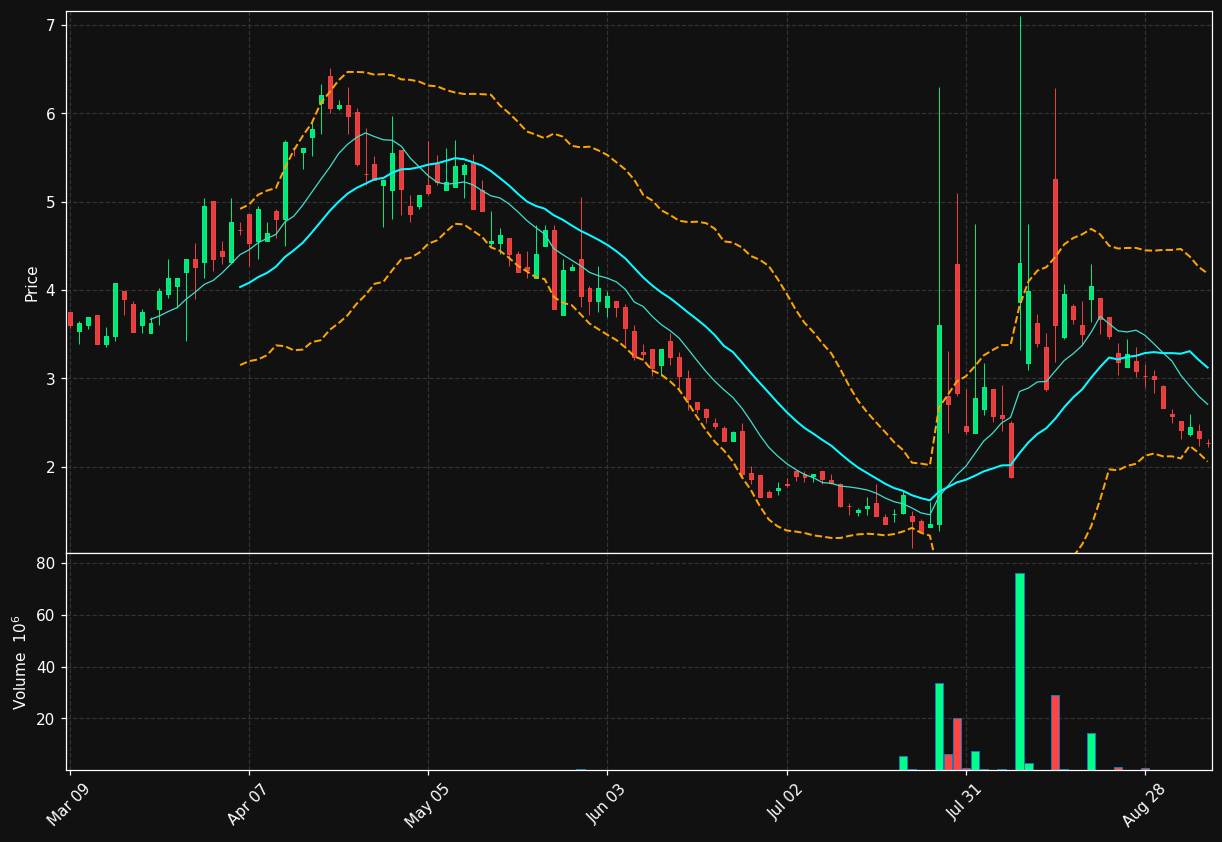The image size is (1222, 842).
Task: Click price axis tick label 4
Action: (50, 290)
